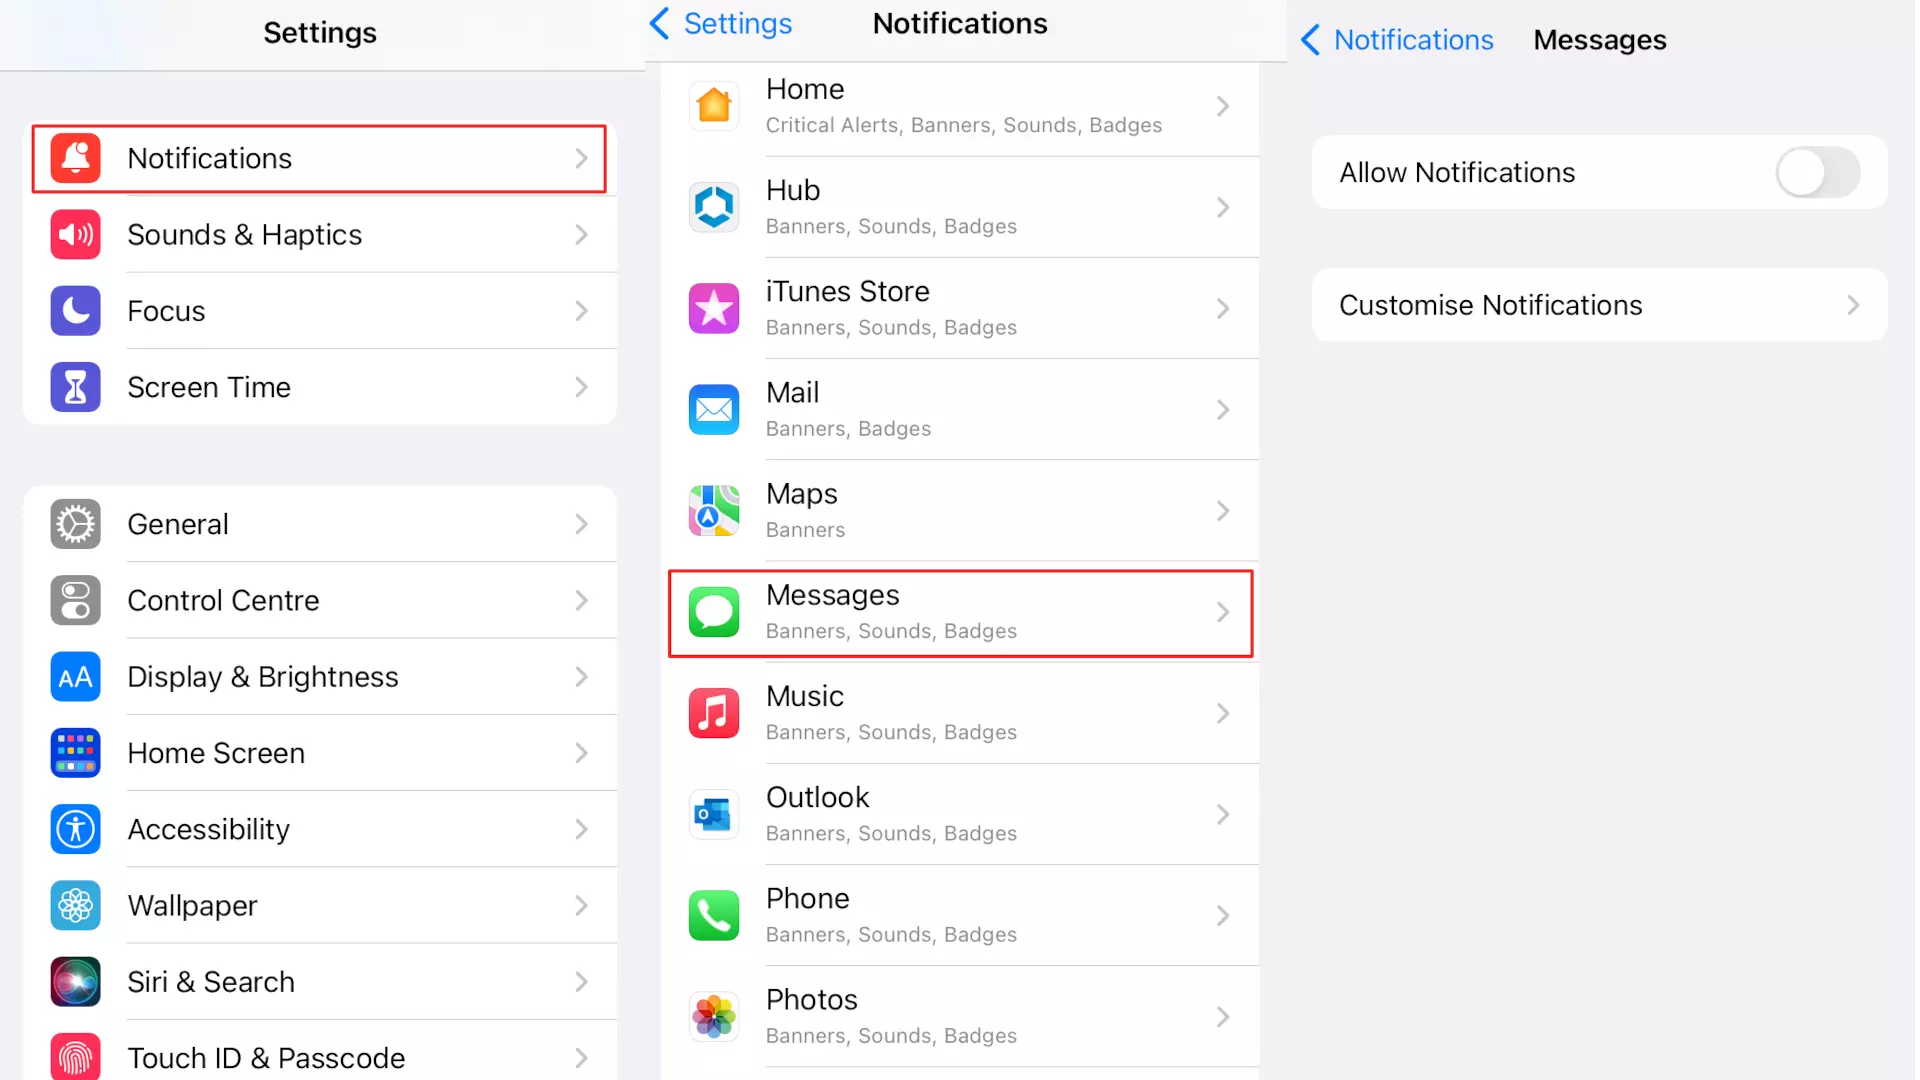1920x1080 pixels.
Task: Expand Customise Notifications options
Action: click(1600, 305)
